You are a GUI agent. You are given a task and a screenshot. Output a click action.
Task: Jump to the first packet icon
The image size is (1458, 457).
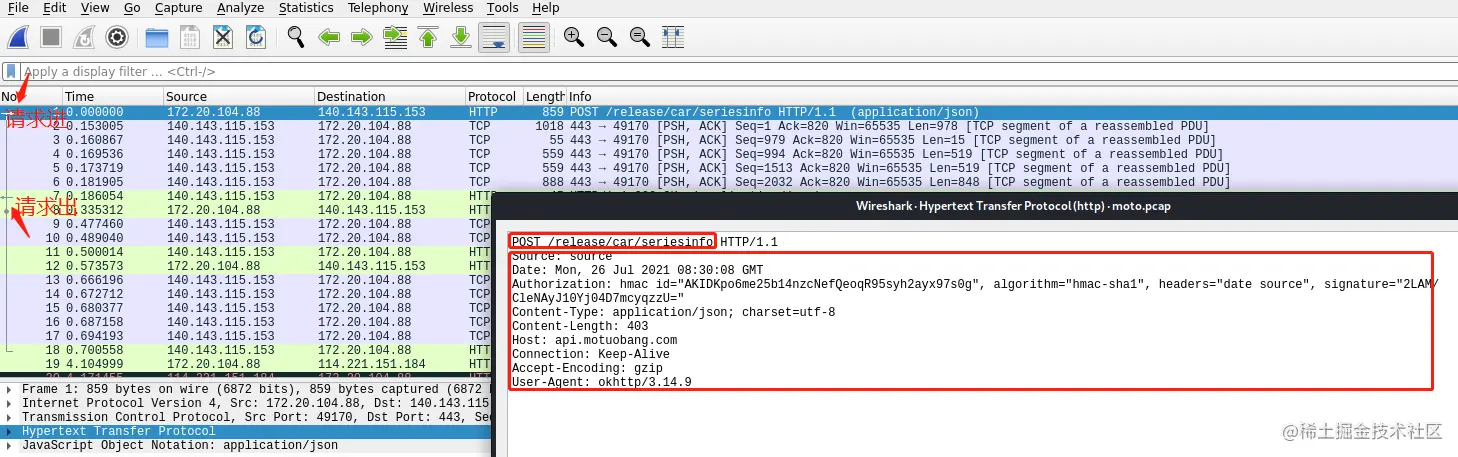click(428, 38)
